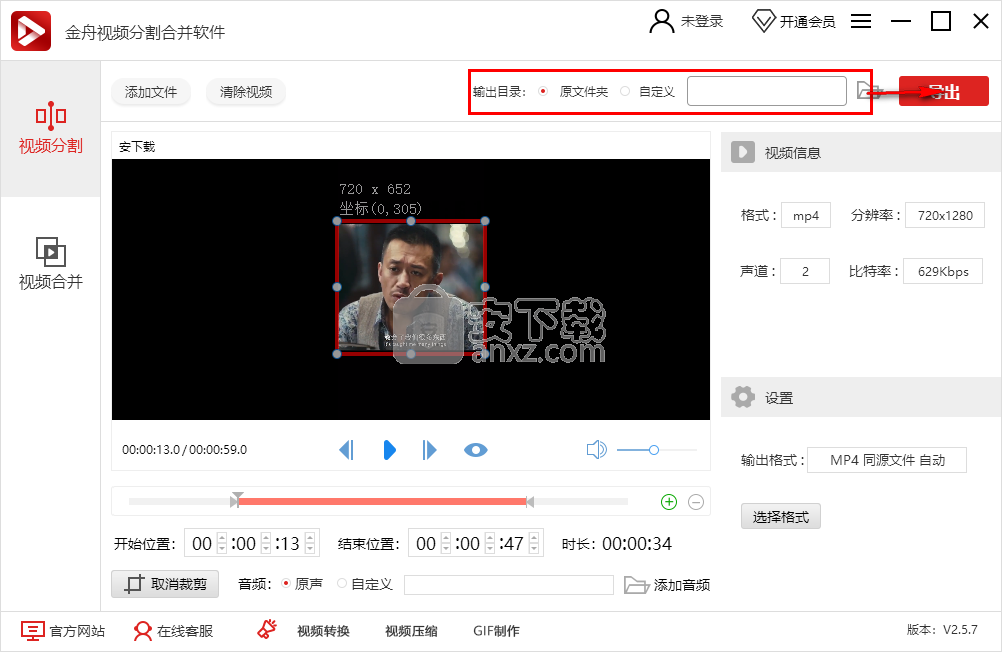Click the promotional horn icon in footer
This screenshot has width=1002, height=652.
(x=267, y=630)
